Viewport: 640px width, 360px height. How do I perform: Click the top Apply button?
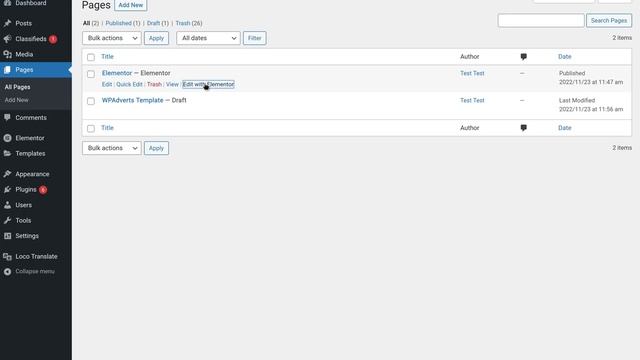click(156, 38)
